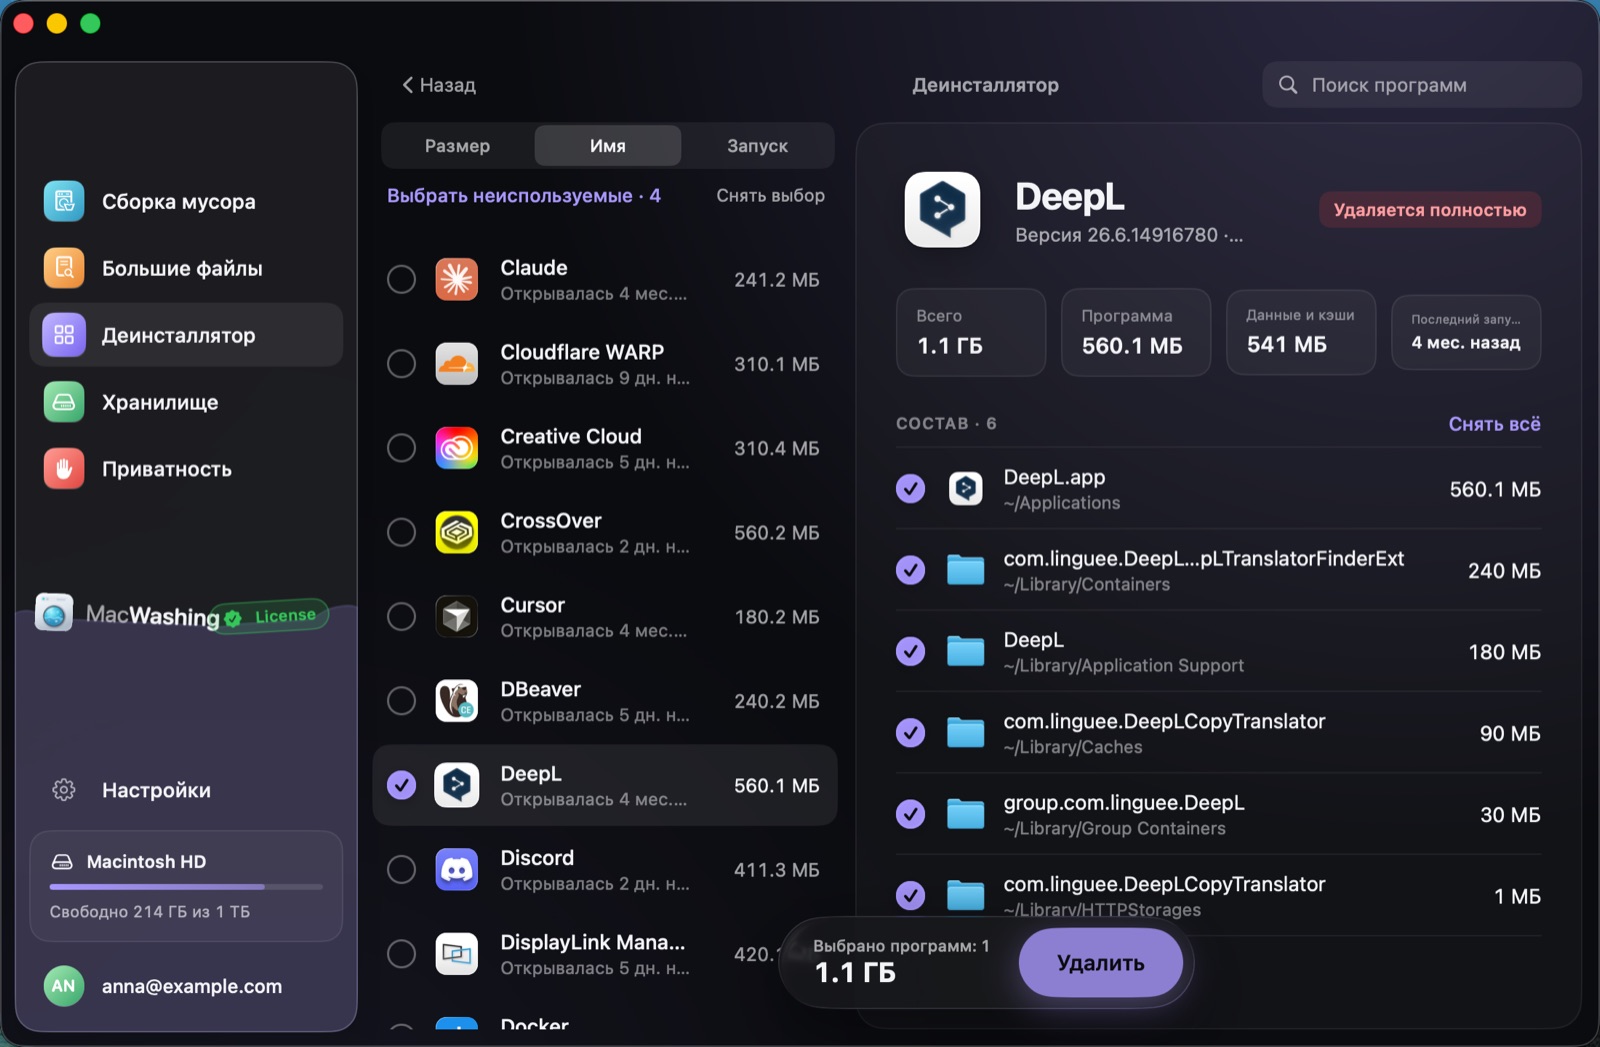The width and height of the screenshot is (1600, 1047).
Task: Click the Удаляется полностью status badge
Action: (1430, 210)
